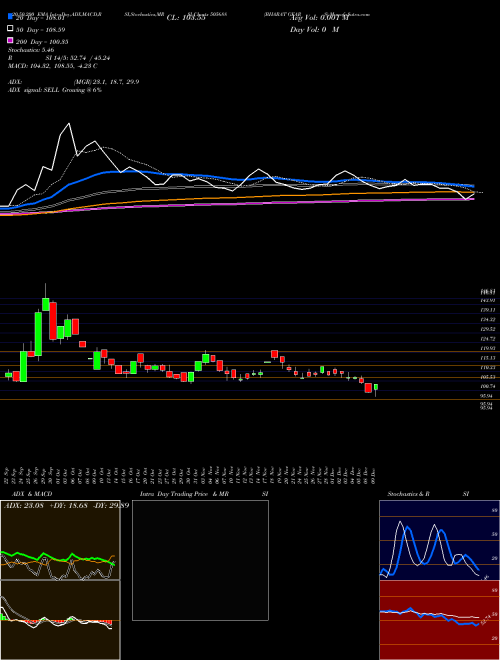Click the magenta 200 Day legend swatch
The width and height of the screenshot is (500, 660).
pos(11,40)
